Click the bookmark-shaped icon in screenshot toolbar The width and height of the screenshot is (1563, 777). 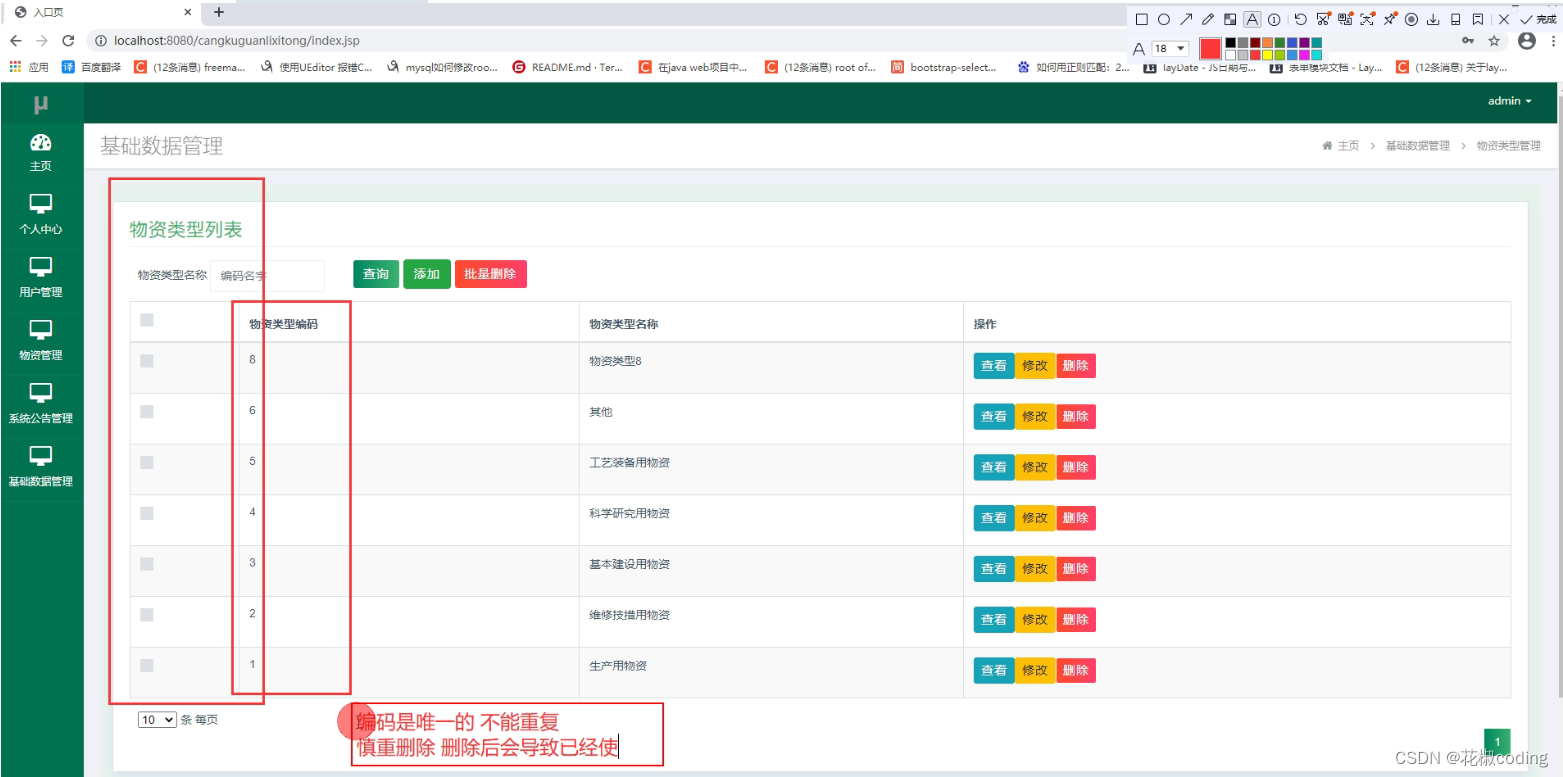1477,19
